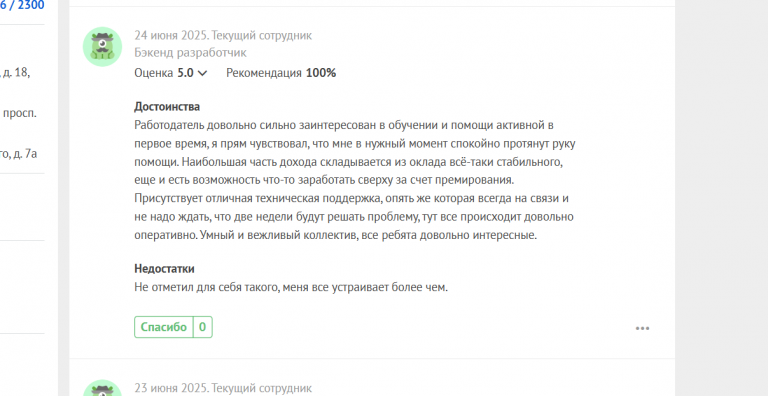This screenshot has width=768, height=396.
Task: Click the date 23 июня 2025. Текущий сотрудник
Action: click(x=223, y=389)
